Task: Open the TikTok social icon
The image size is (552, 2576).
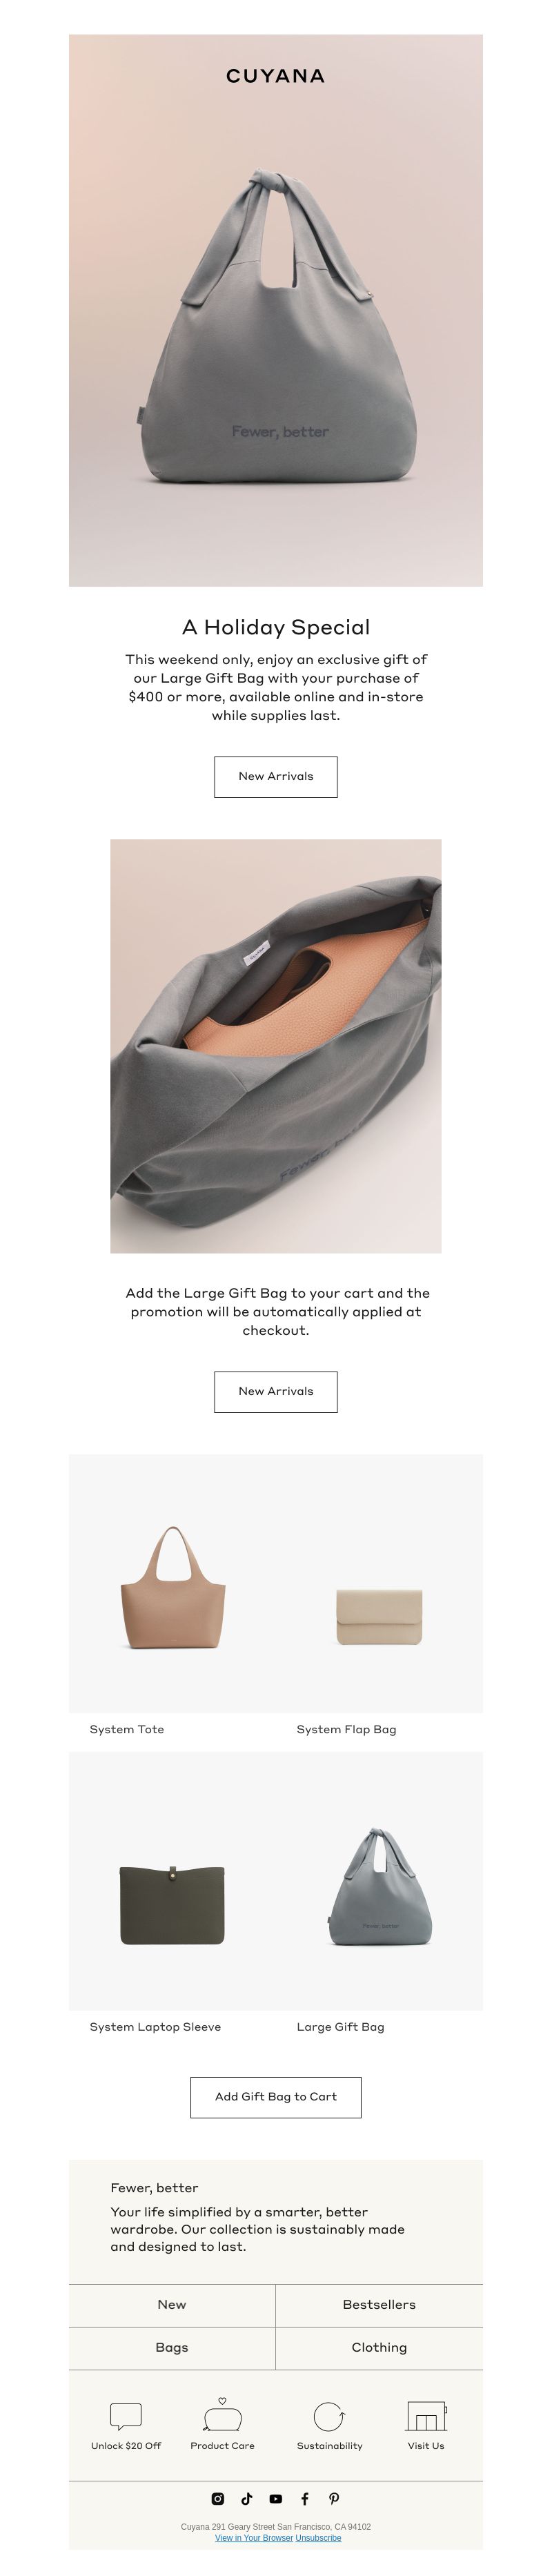Action: 247,2498
